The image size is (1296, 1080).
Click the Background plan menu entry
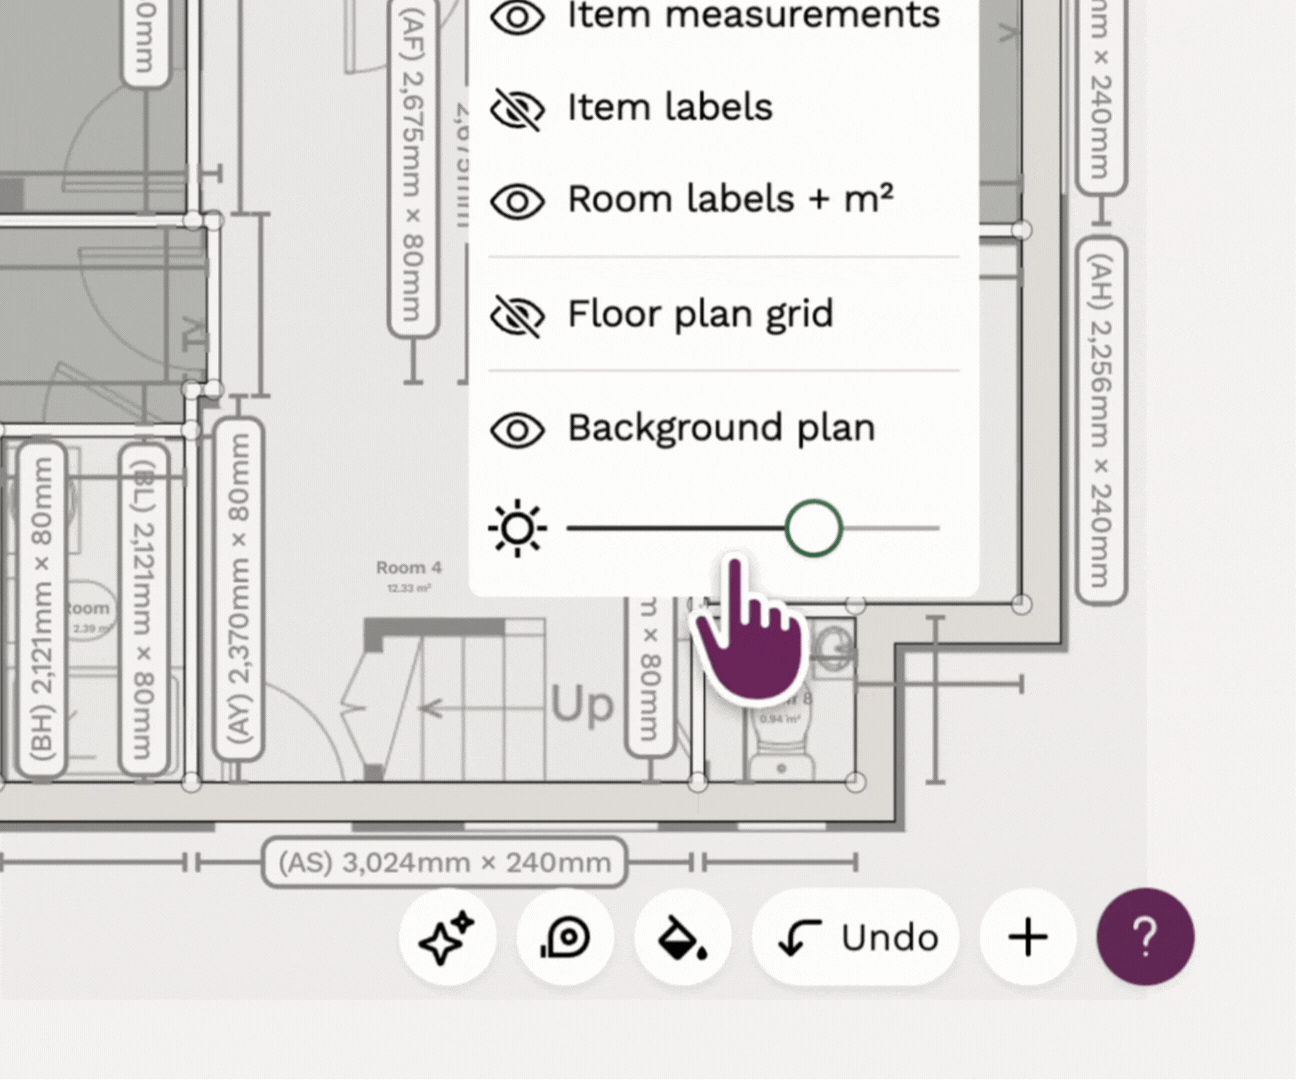[x=721, y=428]
